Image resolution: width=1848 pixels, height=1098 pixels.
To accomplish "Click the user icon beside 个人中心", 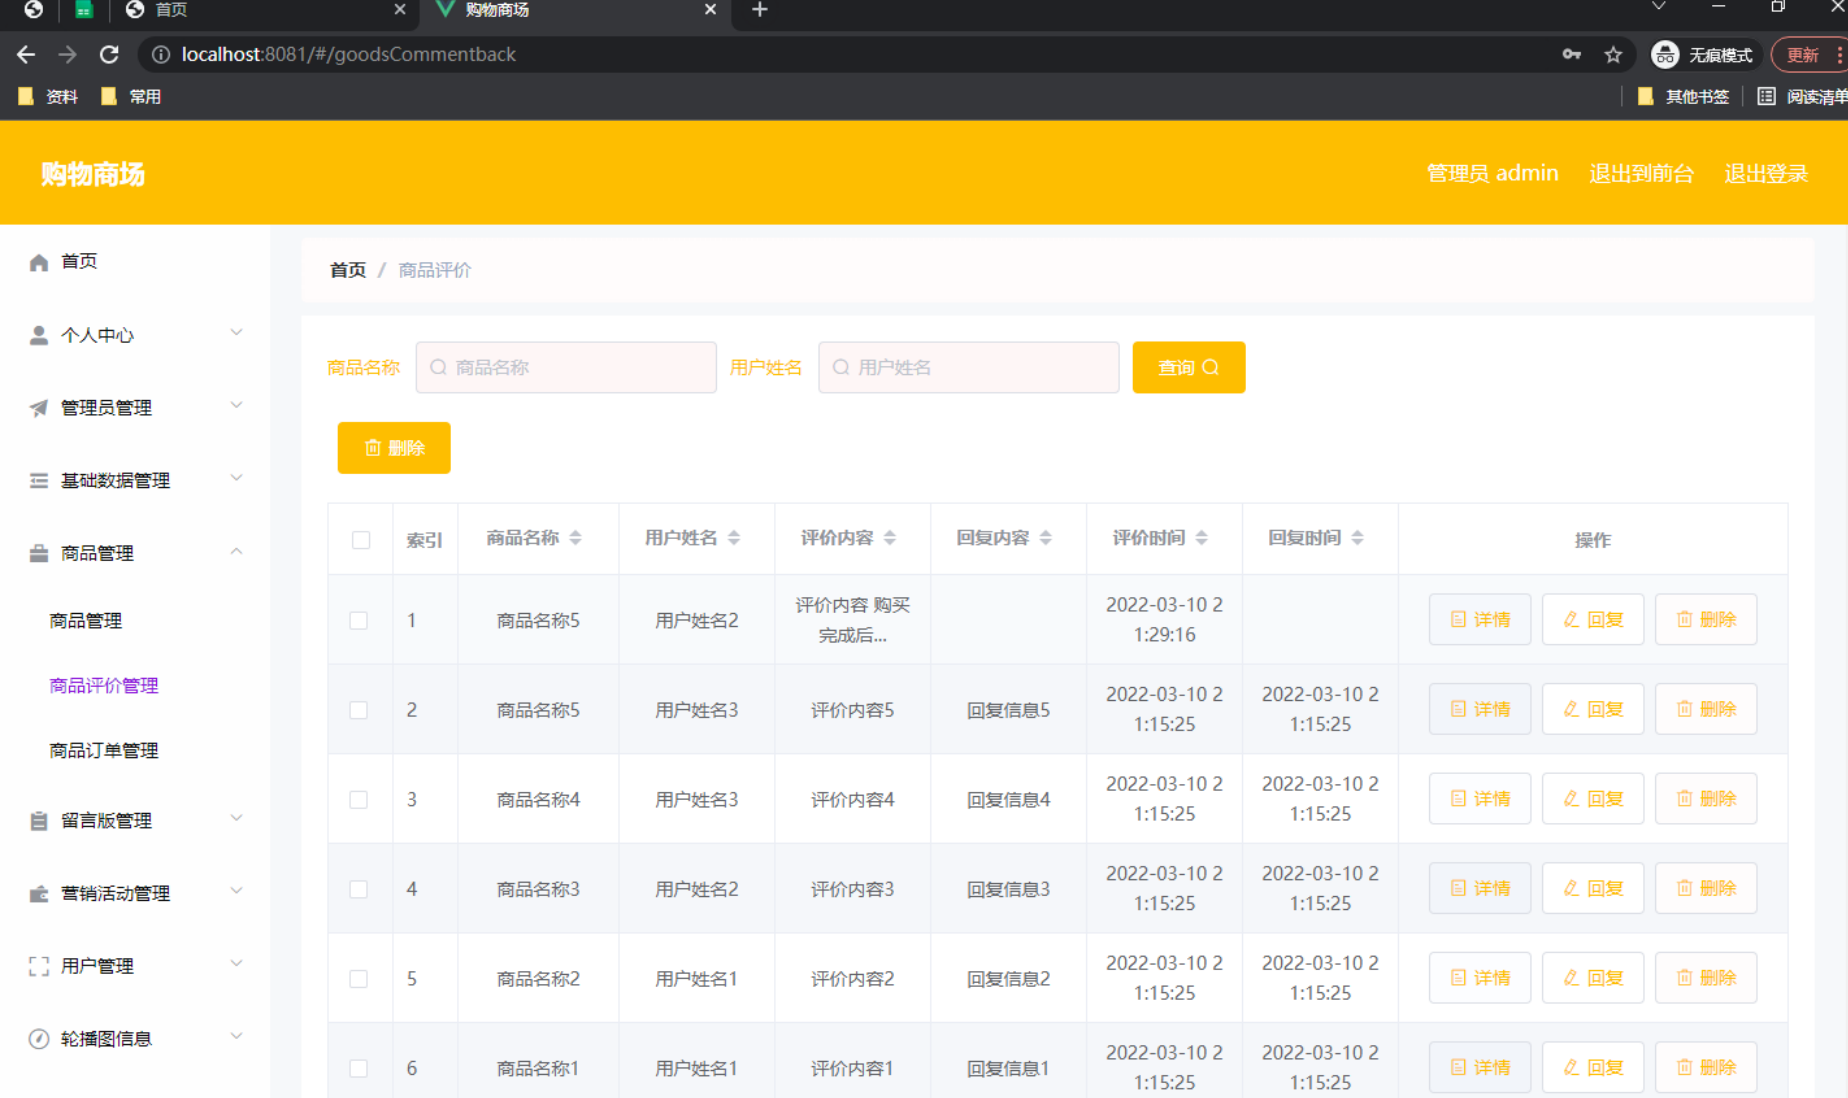I will tap(39, 335).
